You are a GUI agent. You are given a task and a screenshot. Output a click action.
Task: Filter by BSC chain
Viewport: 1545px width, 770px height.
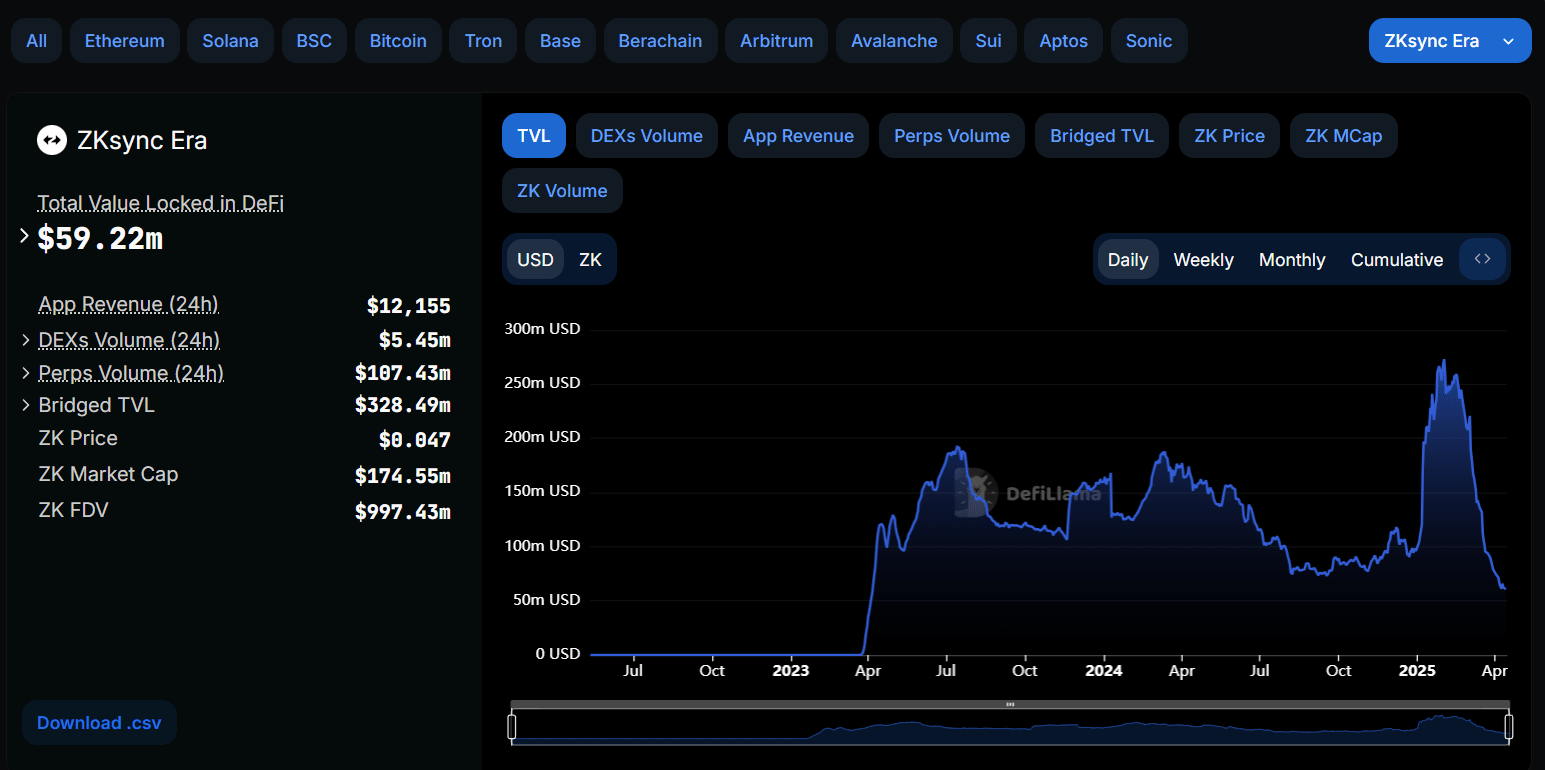314,41
